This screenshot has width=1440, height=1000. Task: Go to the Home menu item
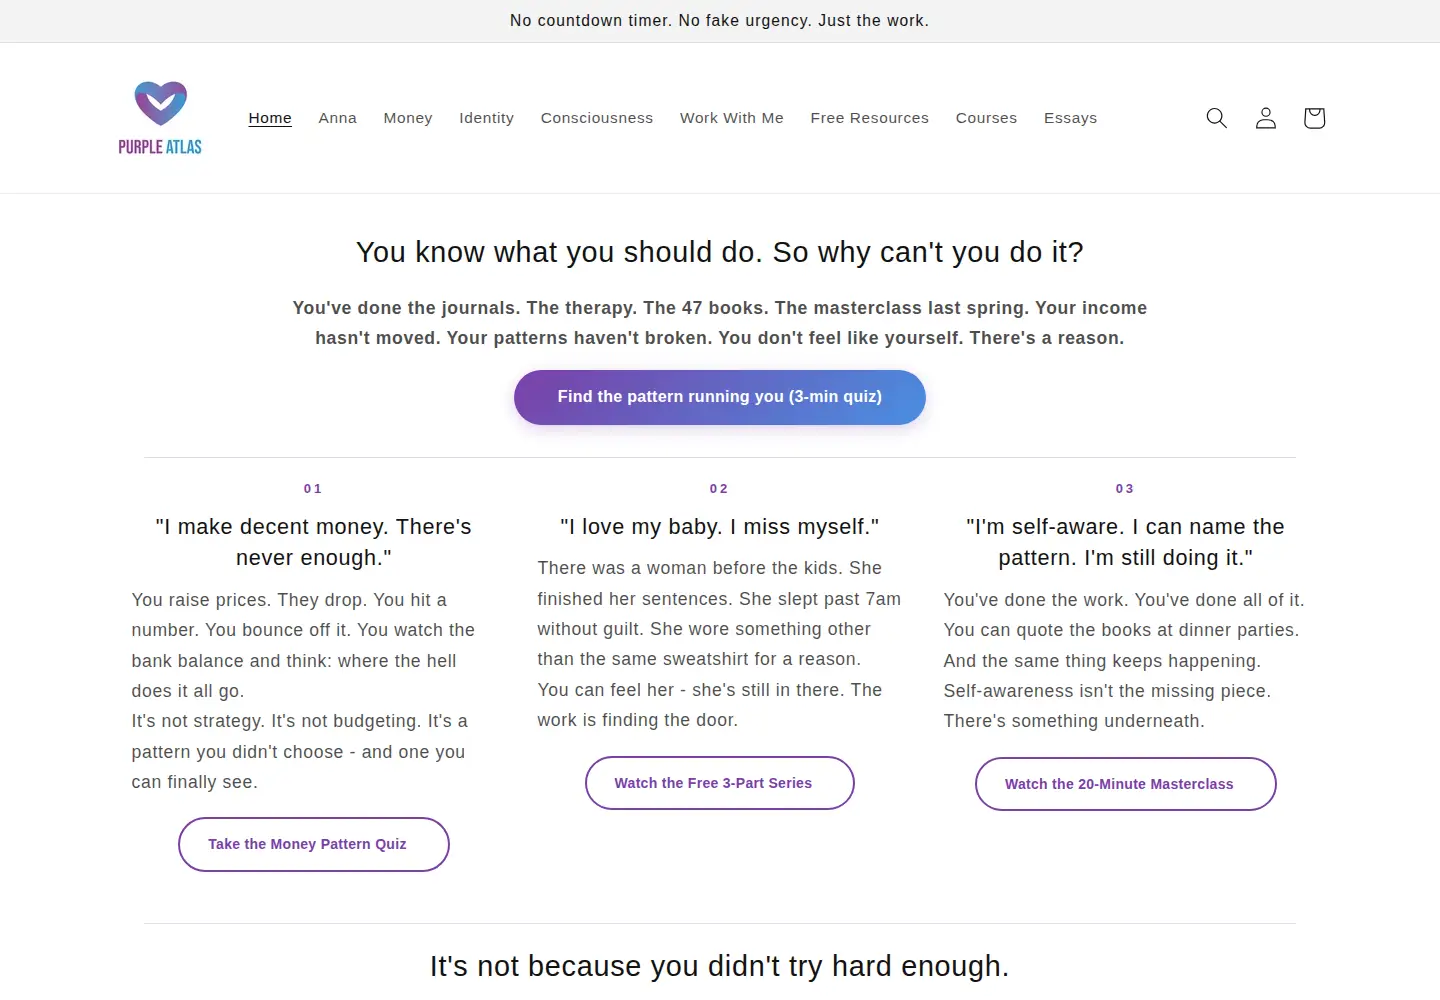[270, 118]
